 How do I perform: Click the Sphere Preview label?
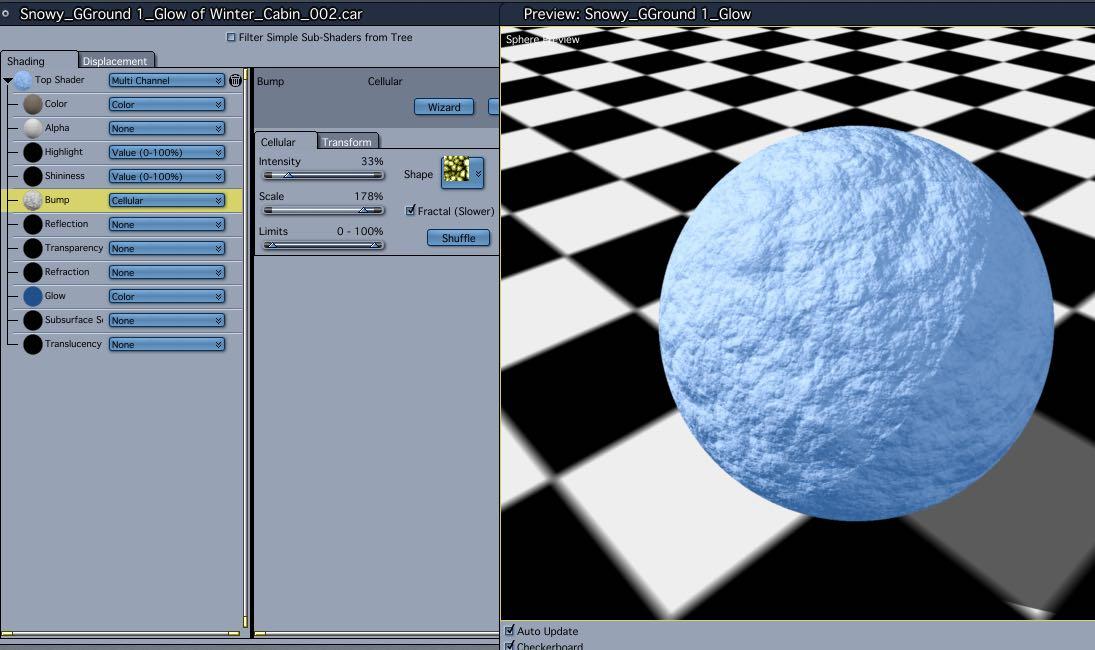click(x=543, y=39)
